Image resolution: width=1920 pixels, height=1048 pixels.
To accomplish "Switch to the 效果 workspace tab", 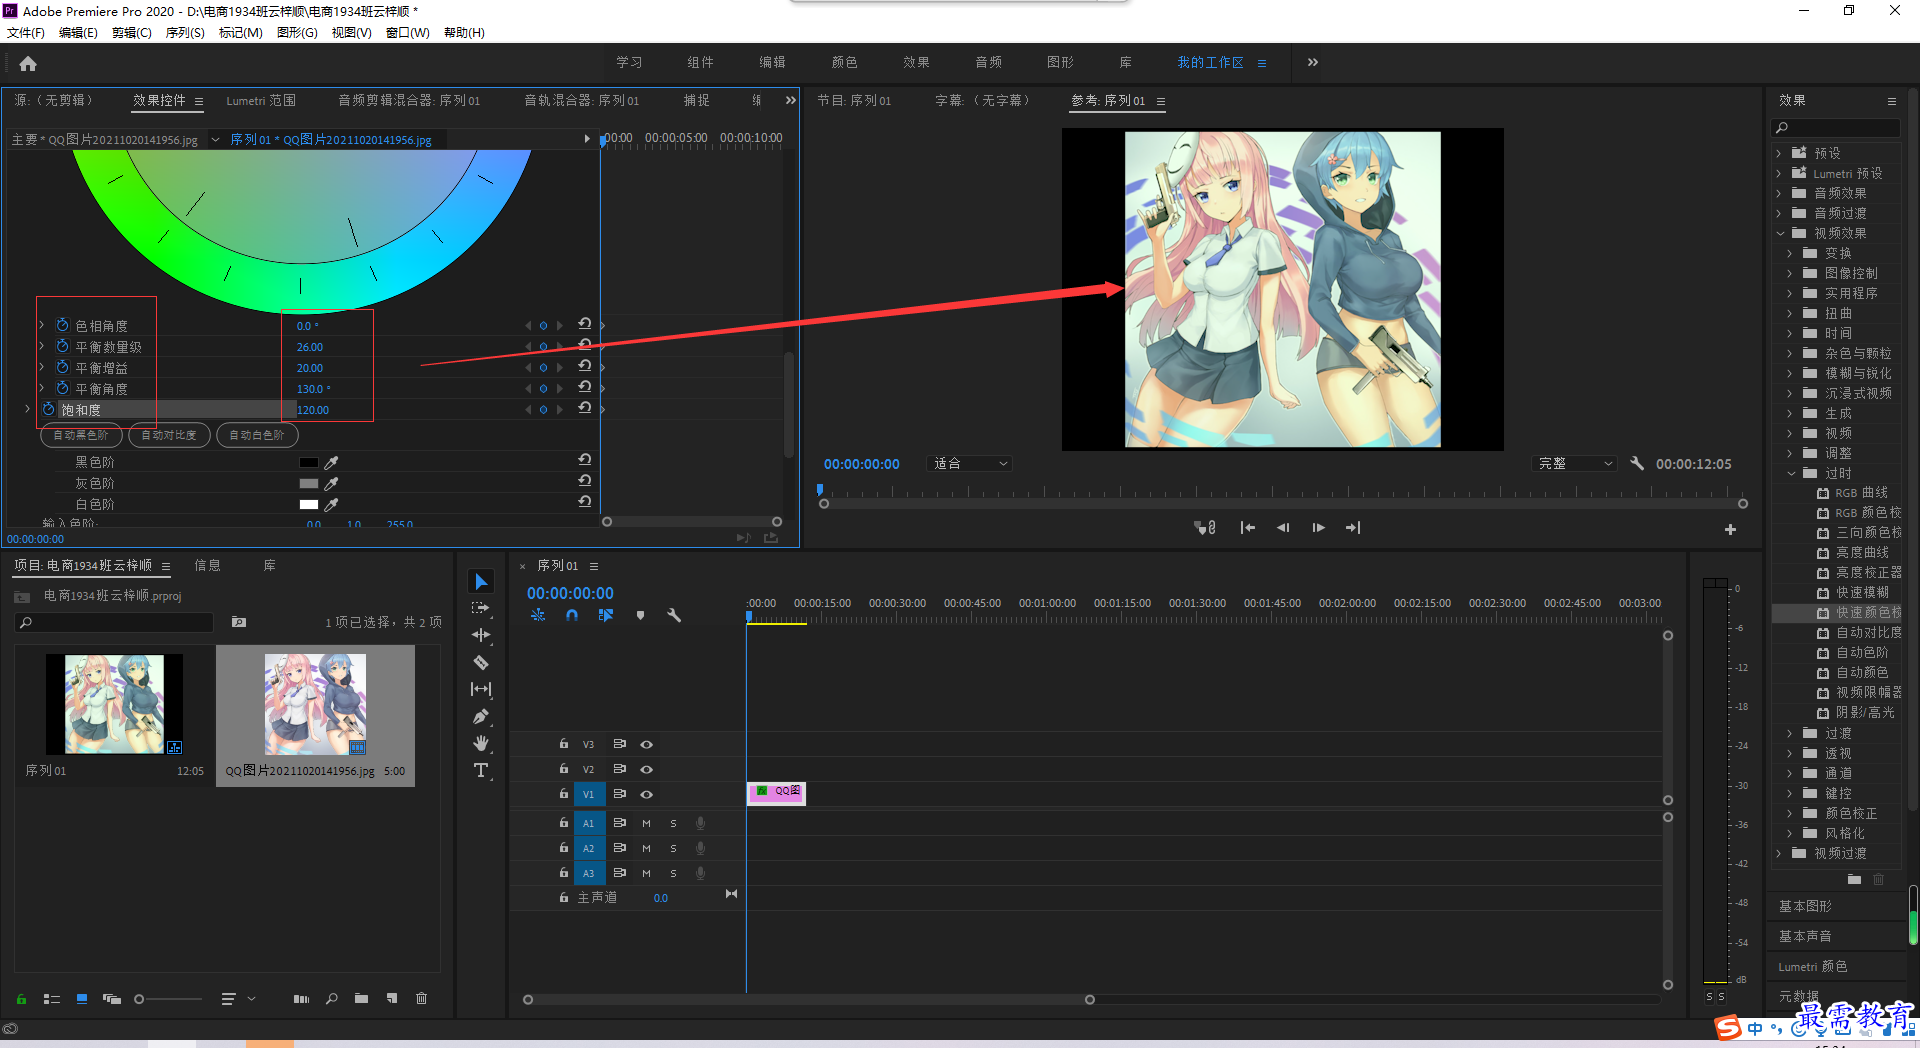I will pyautogui.click(x=917, y=62).
